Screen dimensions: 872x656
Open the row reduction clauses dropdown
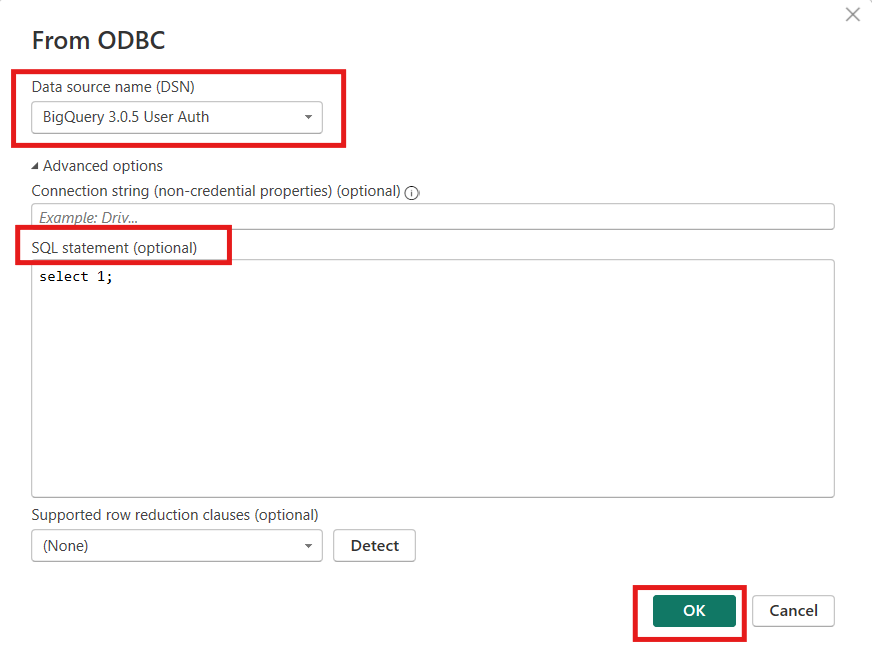pyautogui.click(x=177, y=545)
